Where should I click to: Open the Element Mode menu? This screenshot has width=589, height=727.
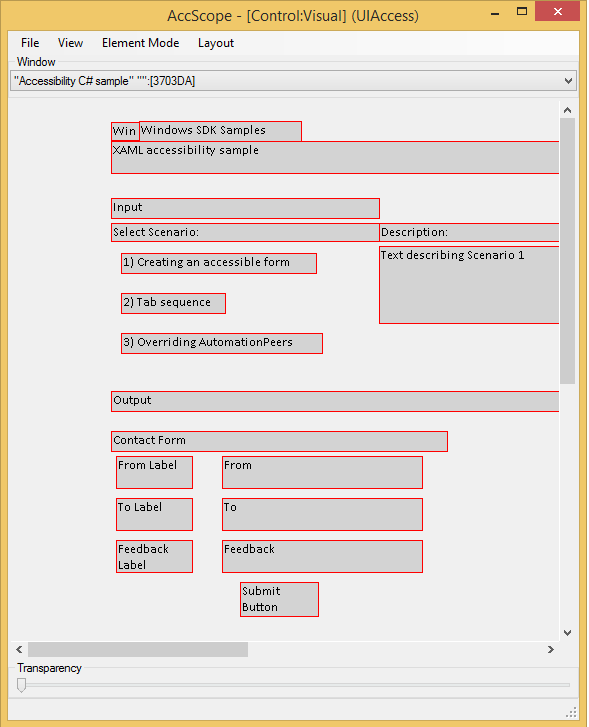(x=141, y=43)
